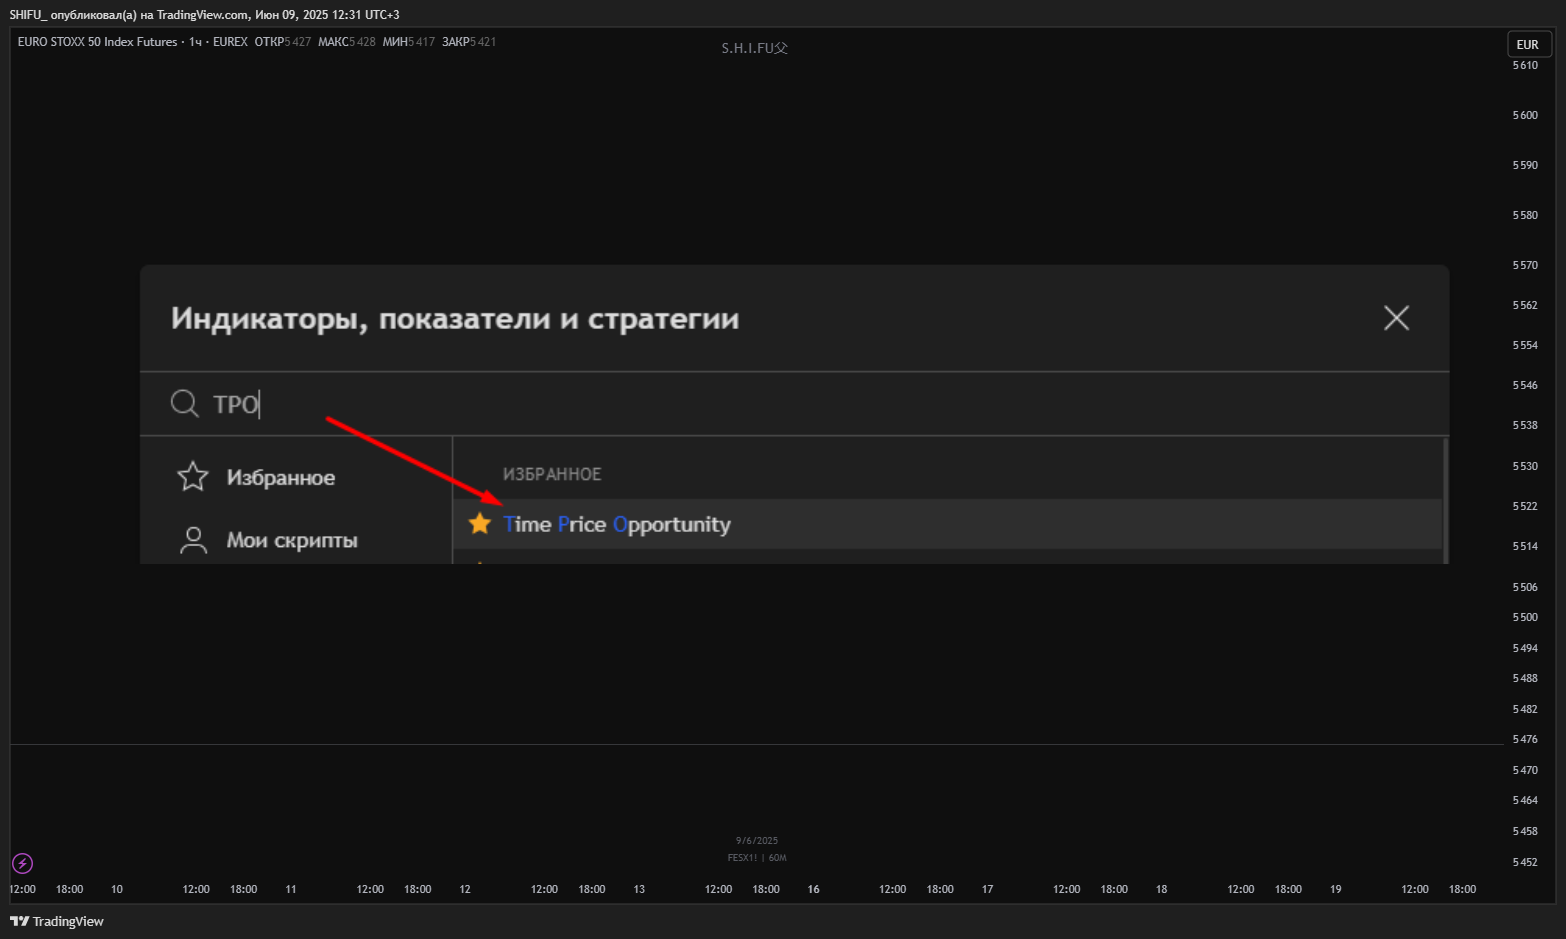The image size is (1566, 939).
Task: Click the person icon beside Мои скрипты
Action: pyautogui.click(x=193, y=540)
